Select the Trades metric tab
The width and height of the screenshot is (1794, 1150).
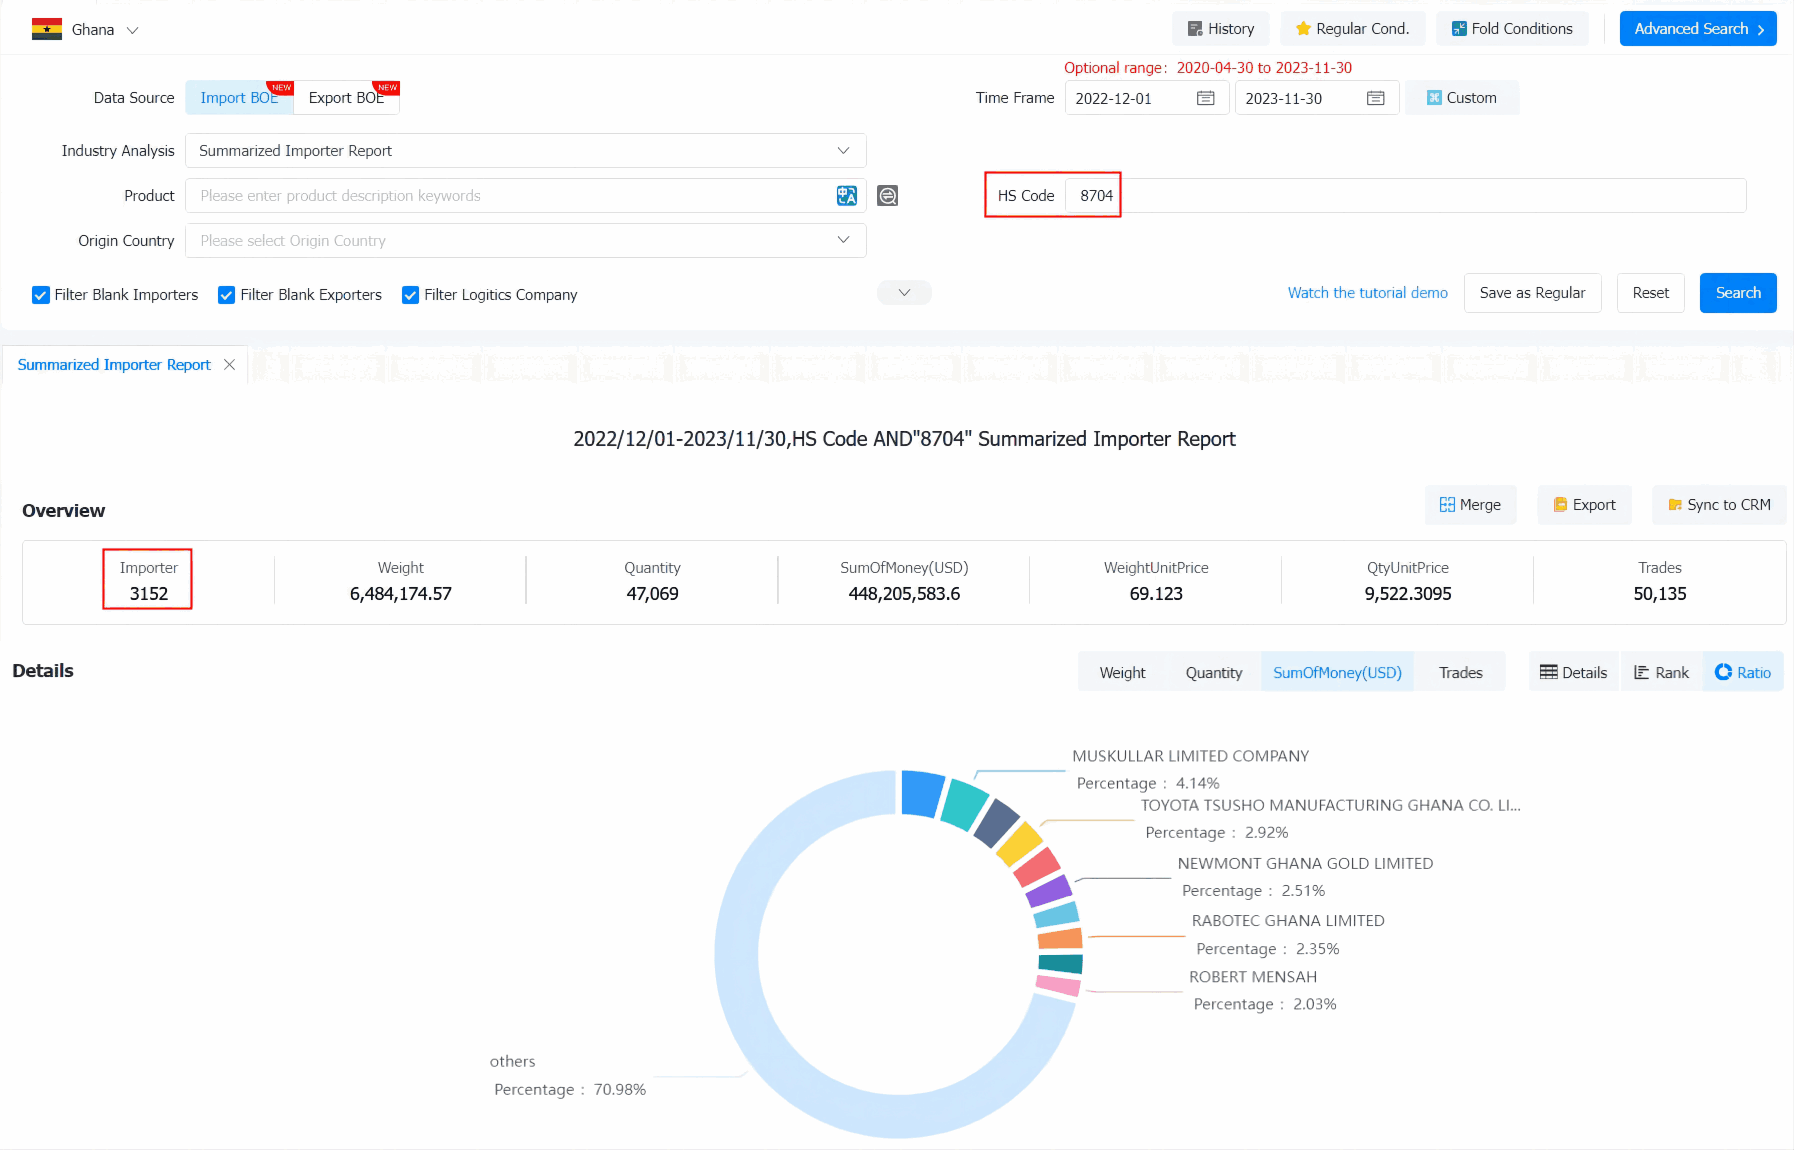[1460, 673]
